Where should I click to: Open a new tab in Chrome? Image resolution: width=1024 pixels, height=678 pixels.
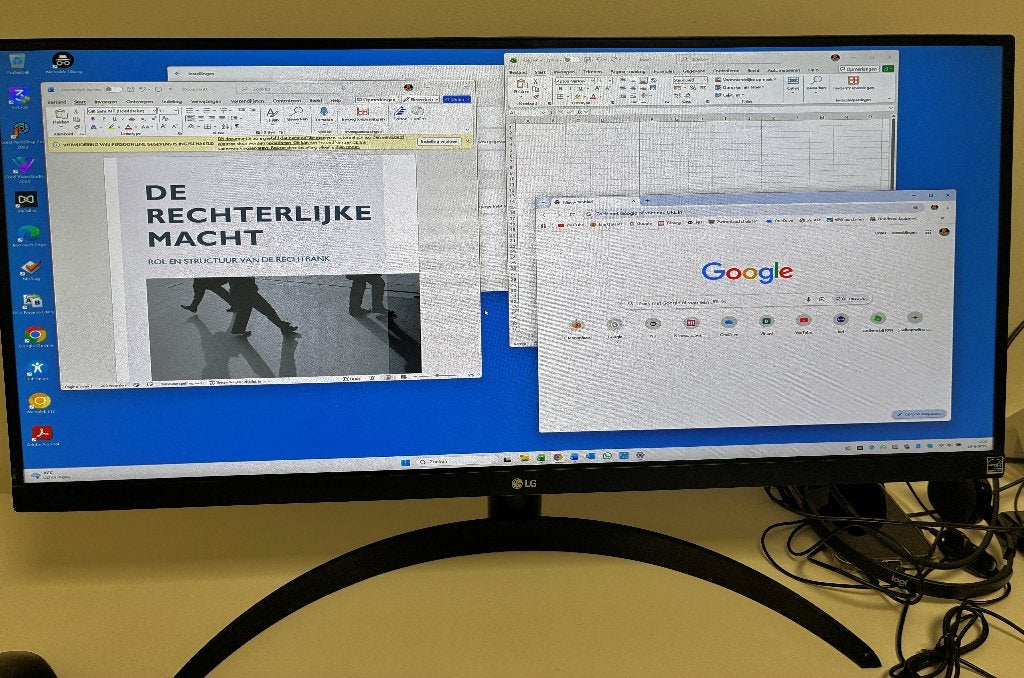coord(647,201)
